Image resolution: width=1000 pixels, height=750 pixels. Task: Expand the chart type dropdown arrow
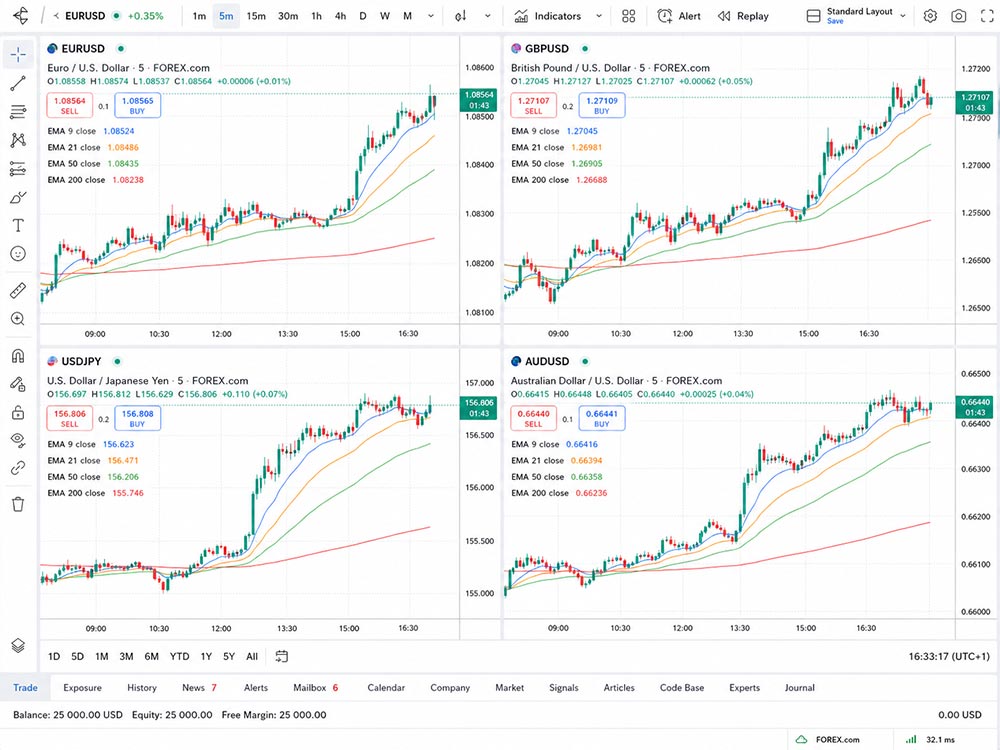point(488,16)
